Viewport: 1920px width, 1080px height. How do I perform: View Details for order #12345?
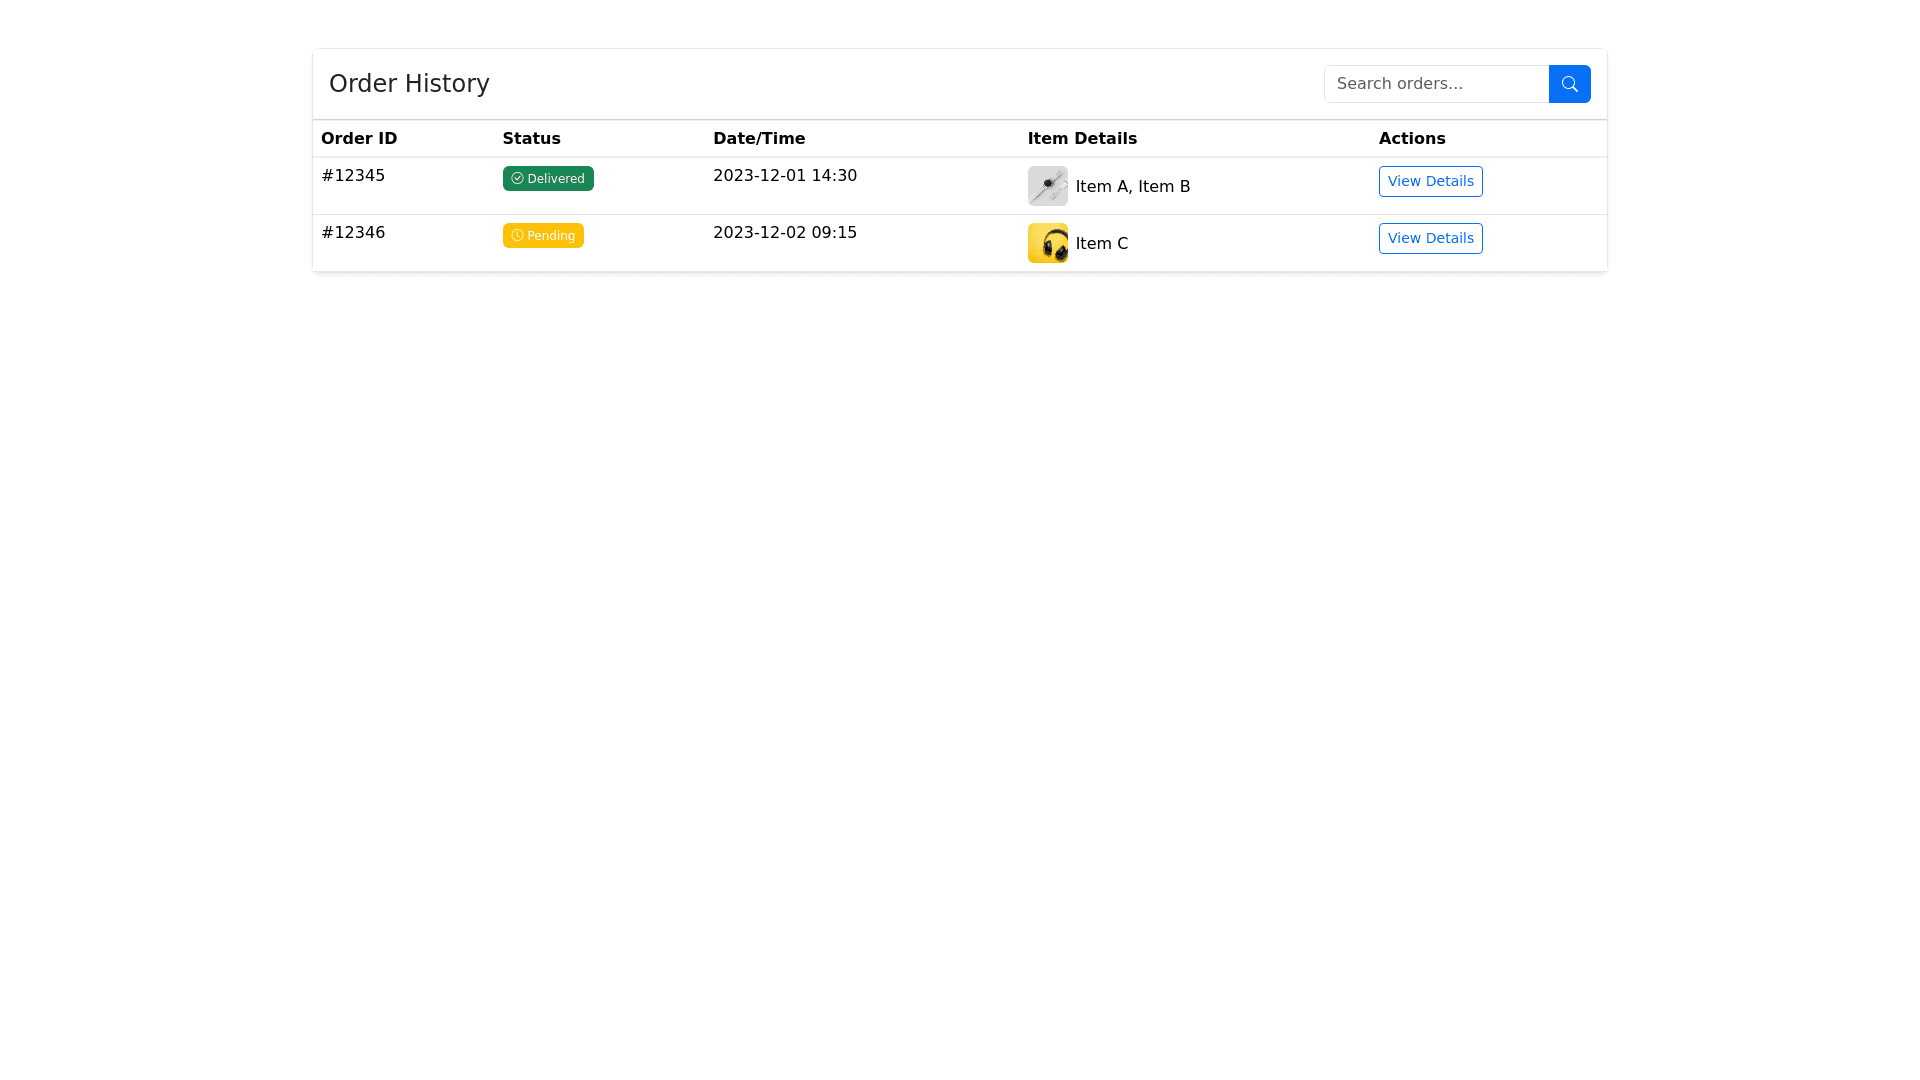[x=1430, y=181]
